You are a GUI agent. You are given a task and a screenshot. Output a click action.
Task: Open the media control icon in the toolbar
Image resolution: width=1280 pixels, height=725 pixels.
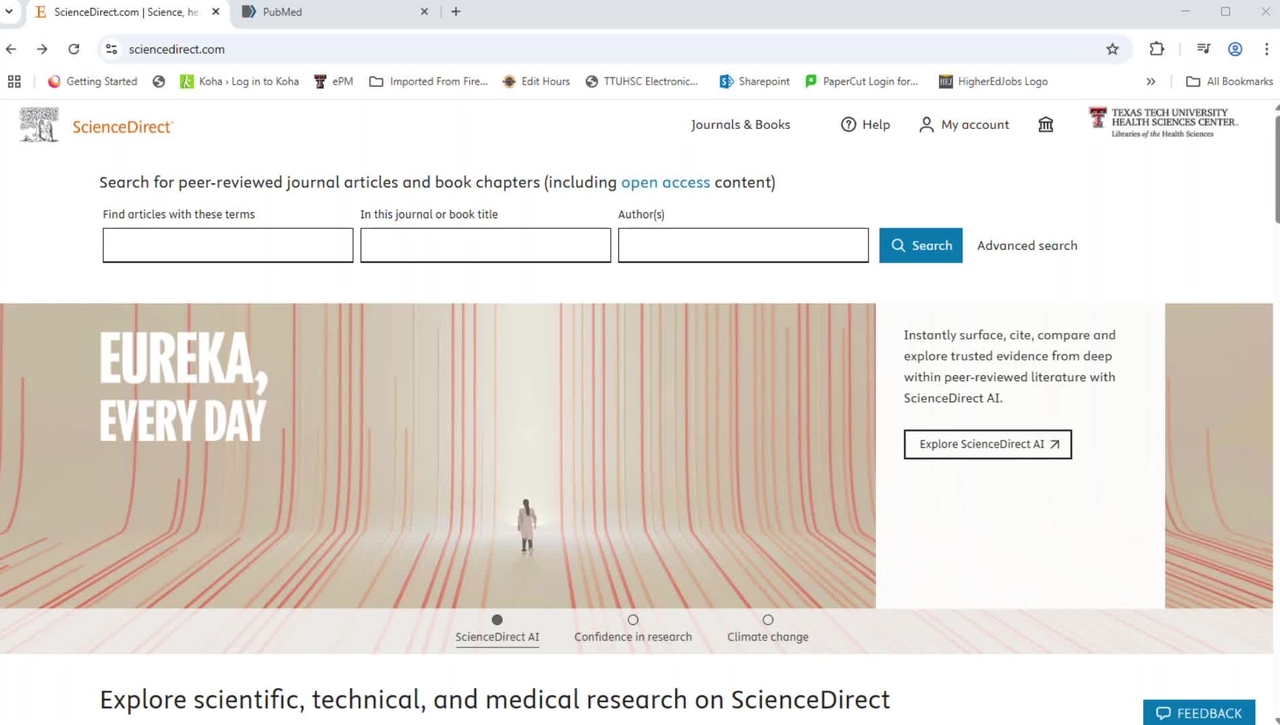[x=1204, y=49]
